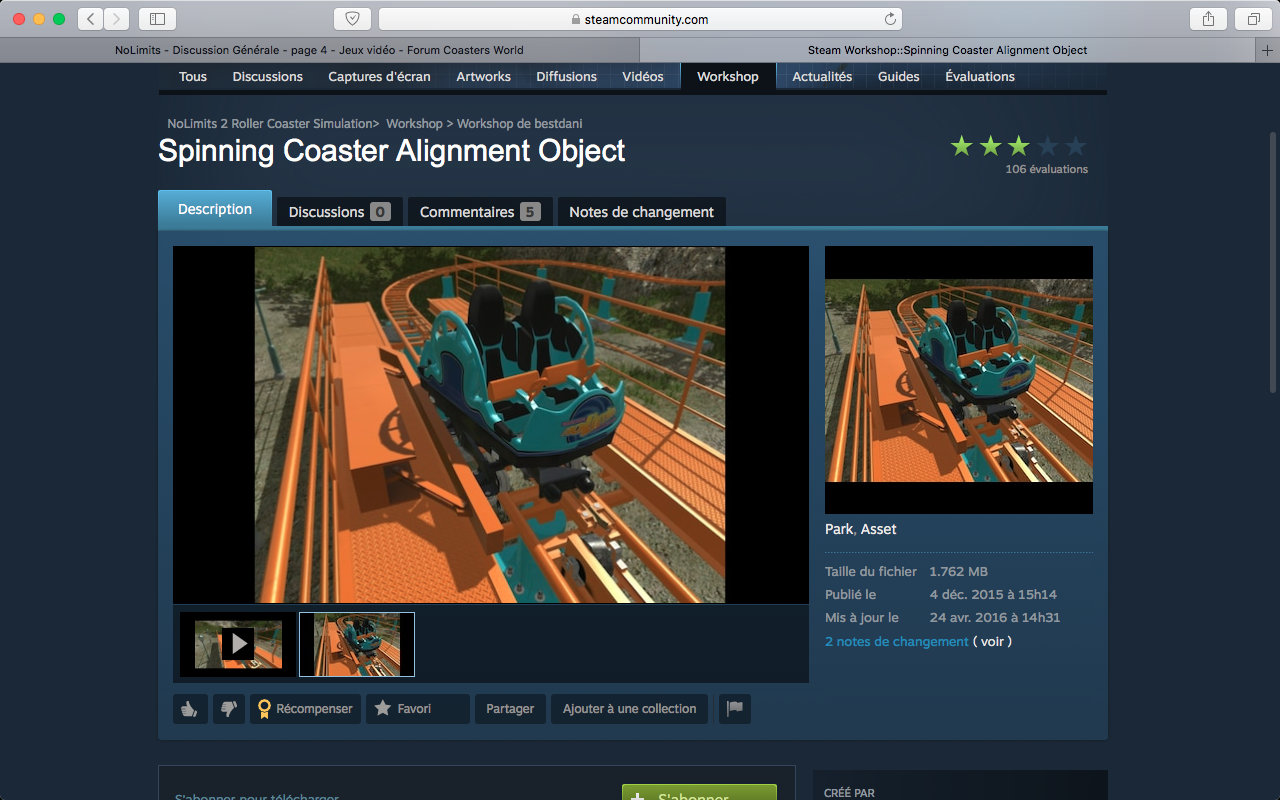Select the Workshop nav item
1280x800 pixels.
click(x=728, y=77)
